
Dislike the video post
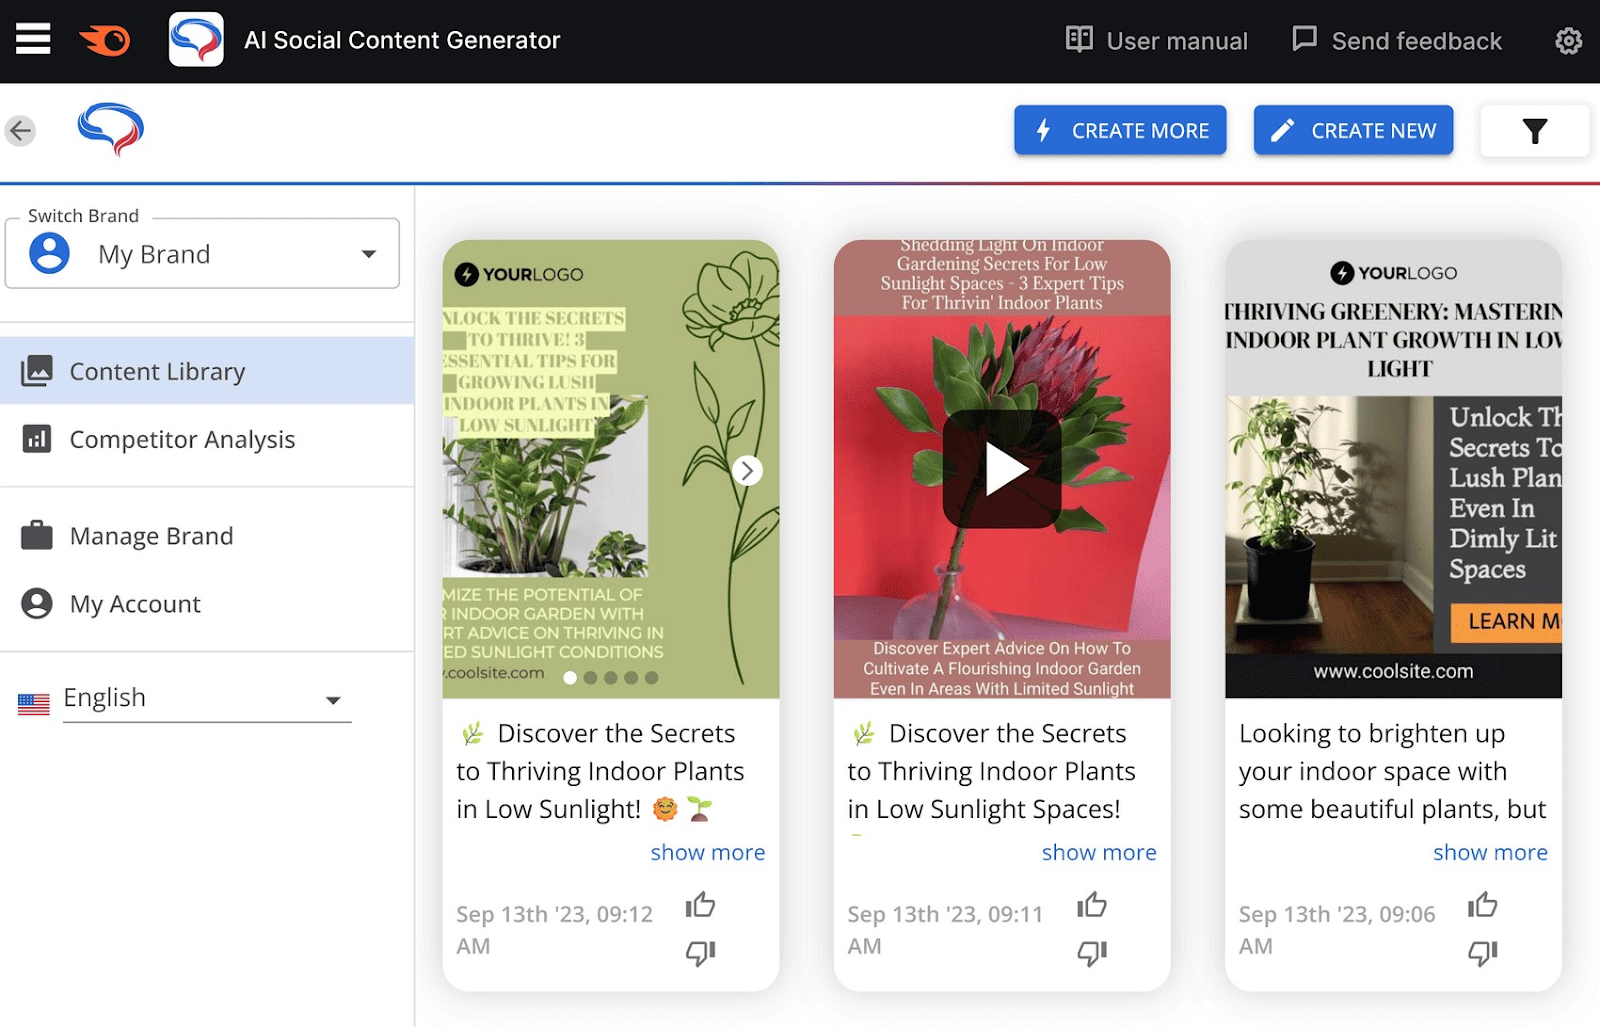point(1092,952)
